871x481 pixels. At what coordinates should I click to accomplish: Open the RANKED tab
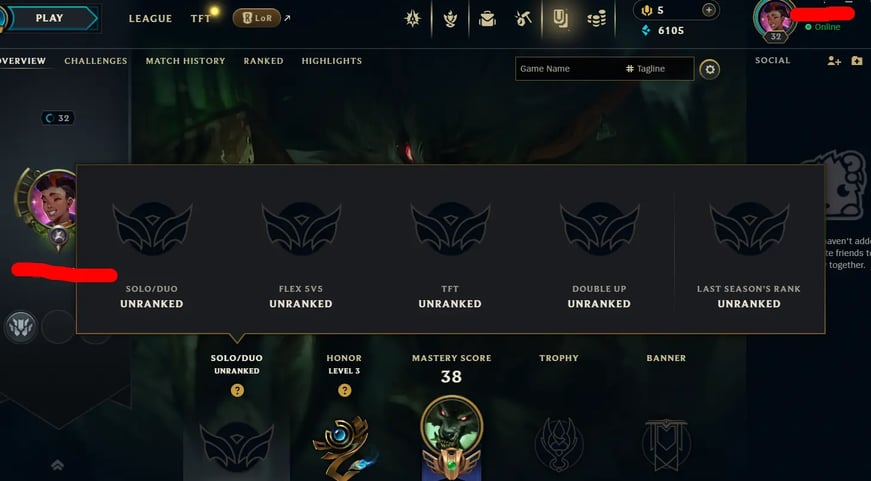point(263,61)
